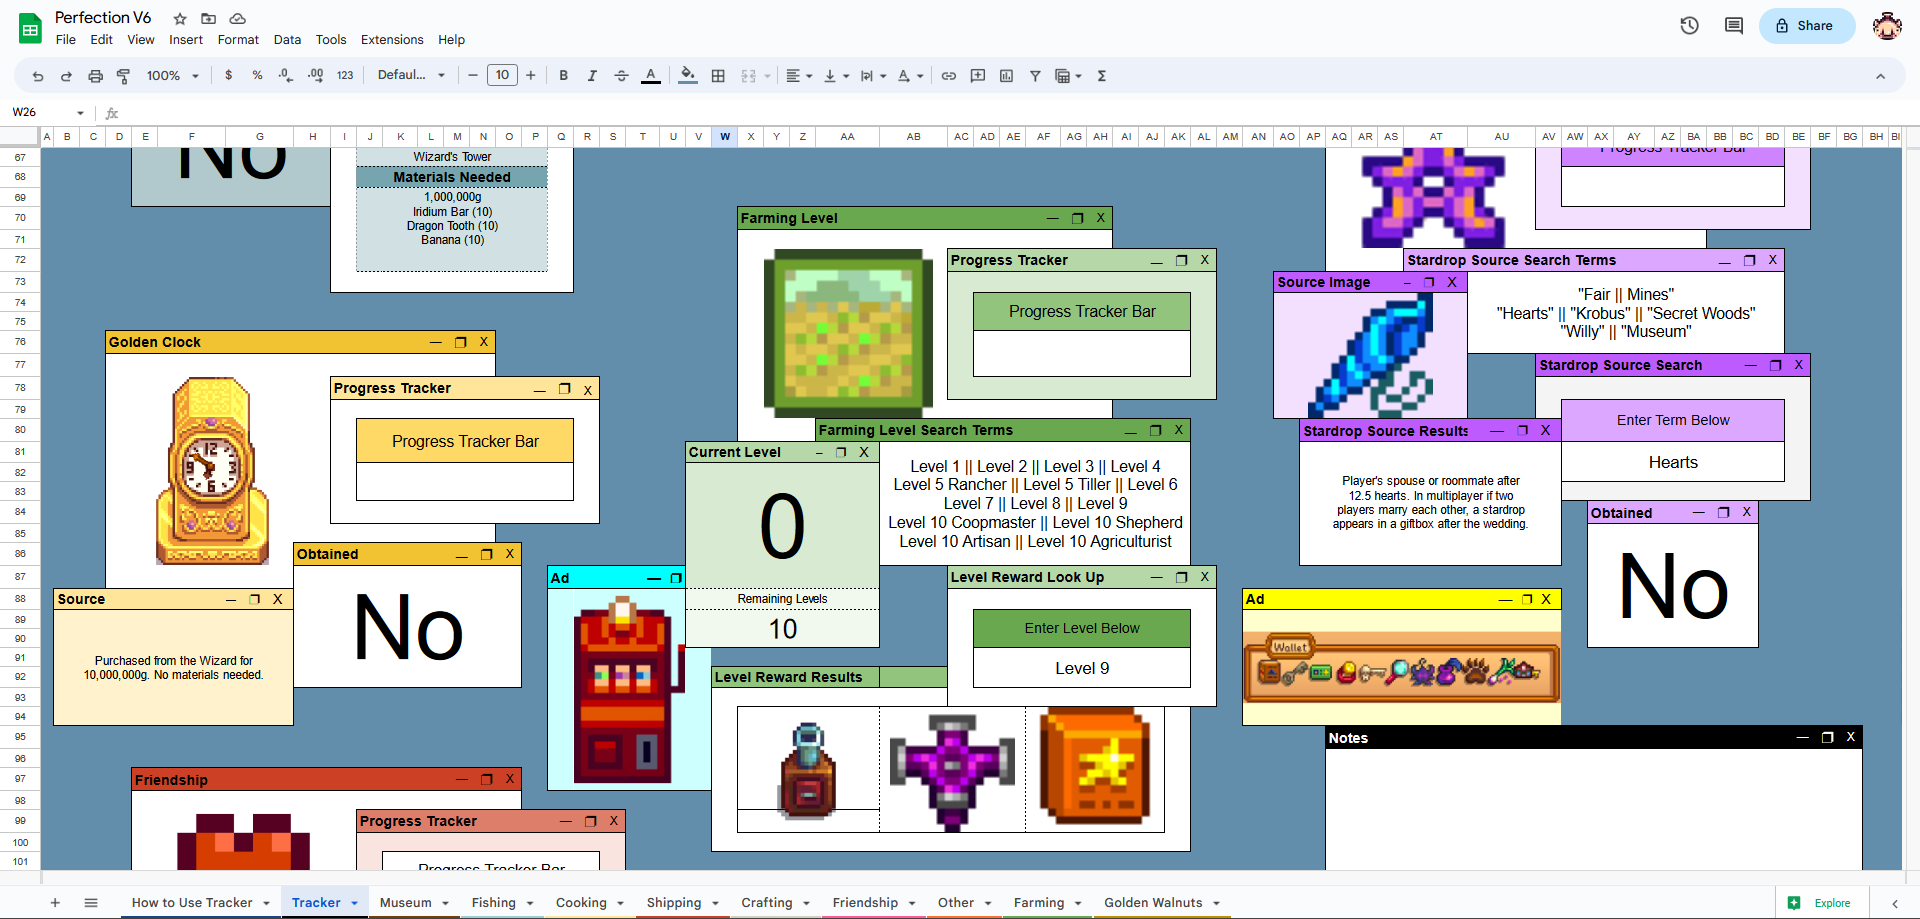Print the spreadsheet
Image resolution: width=1920 pixels, height=919 pixels.
coord(95,76)
